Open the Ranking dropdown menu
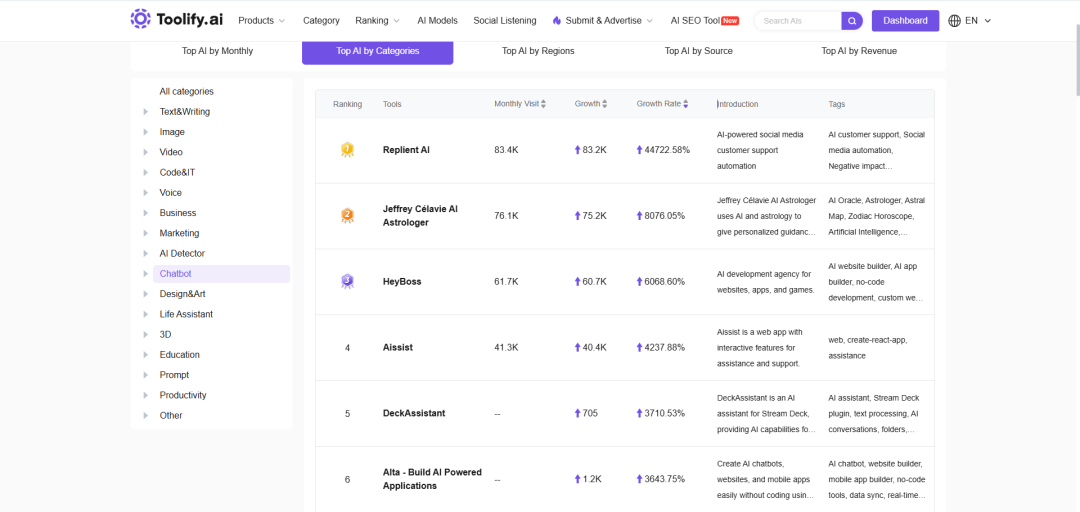 pos(377,21)
